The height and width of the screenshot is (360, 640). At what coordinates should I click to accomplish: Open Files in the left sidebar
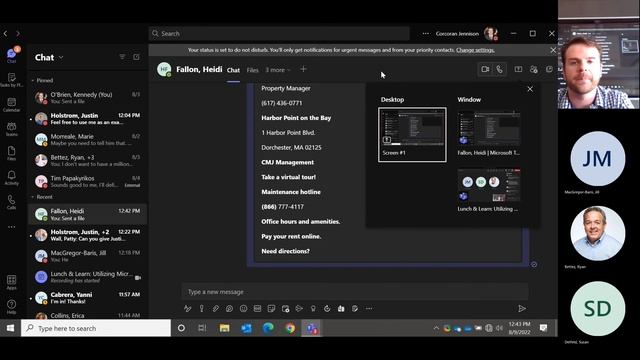point(11,153)
